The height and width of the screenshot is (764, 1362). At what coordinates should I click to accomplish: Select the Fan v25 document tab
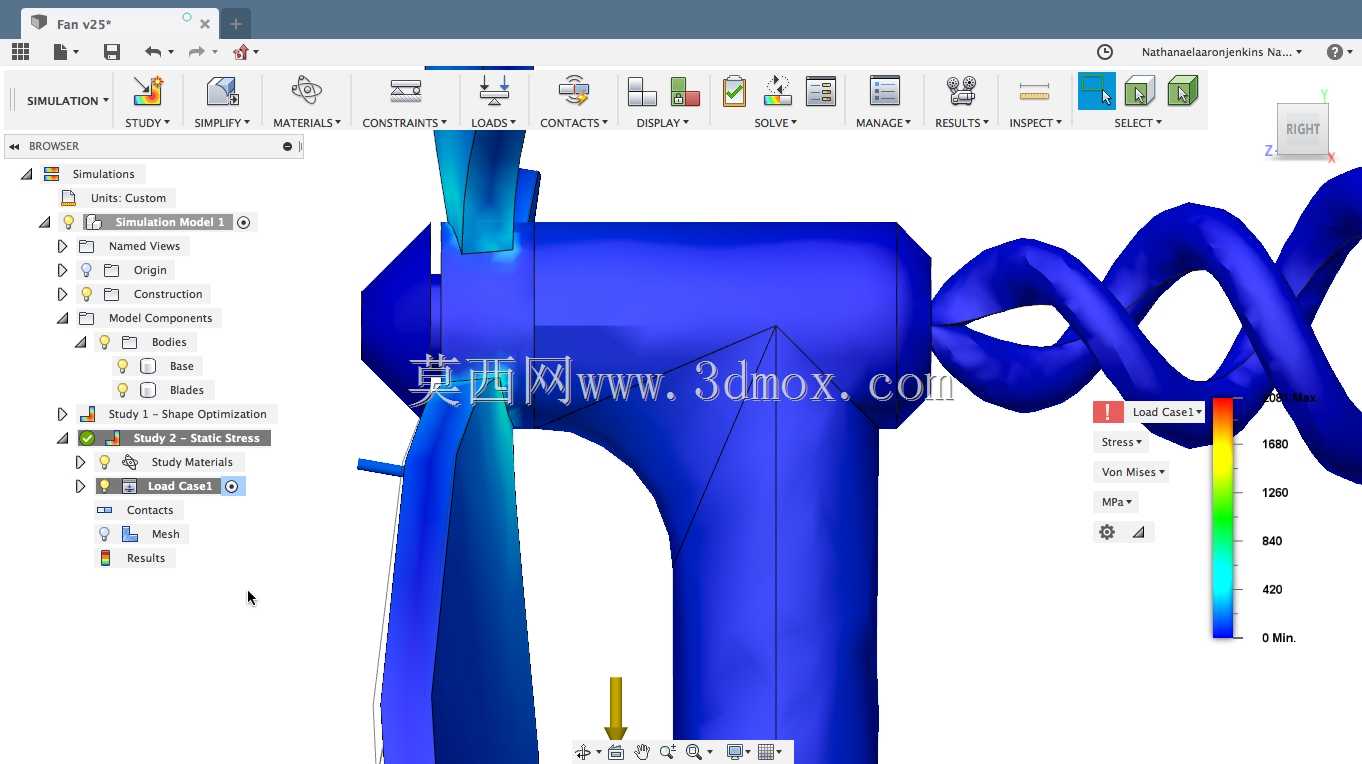coord(120,24)
